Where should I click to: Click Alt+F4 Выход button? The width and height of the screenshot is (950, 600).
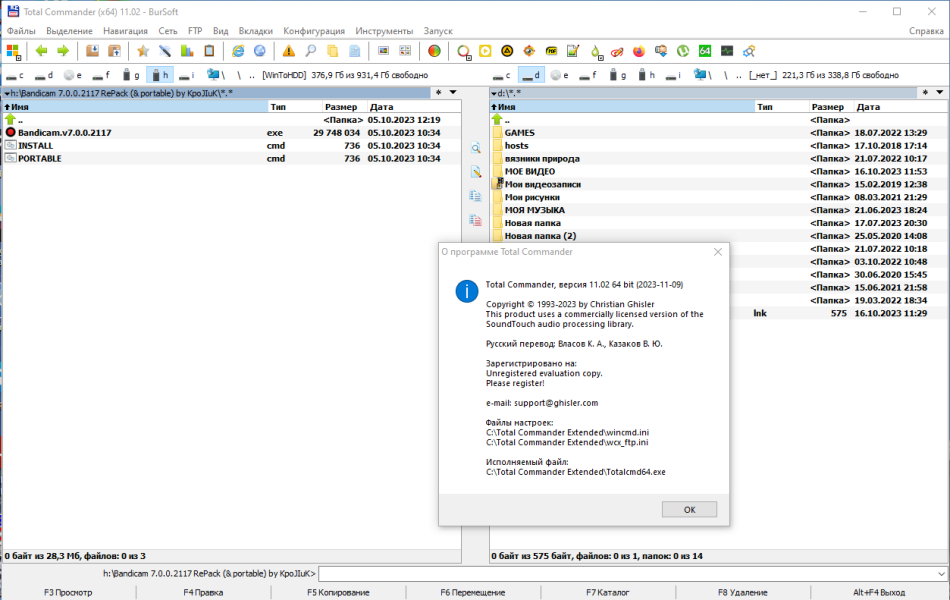click(x=879, y=593)
